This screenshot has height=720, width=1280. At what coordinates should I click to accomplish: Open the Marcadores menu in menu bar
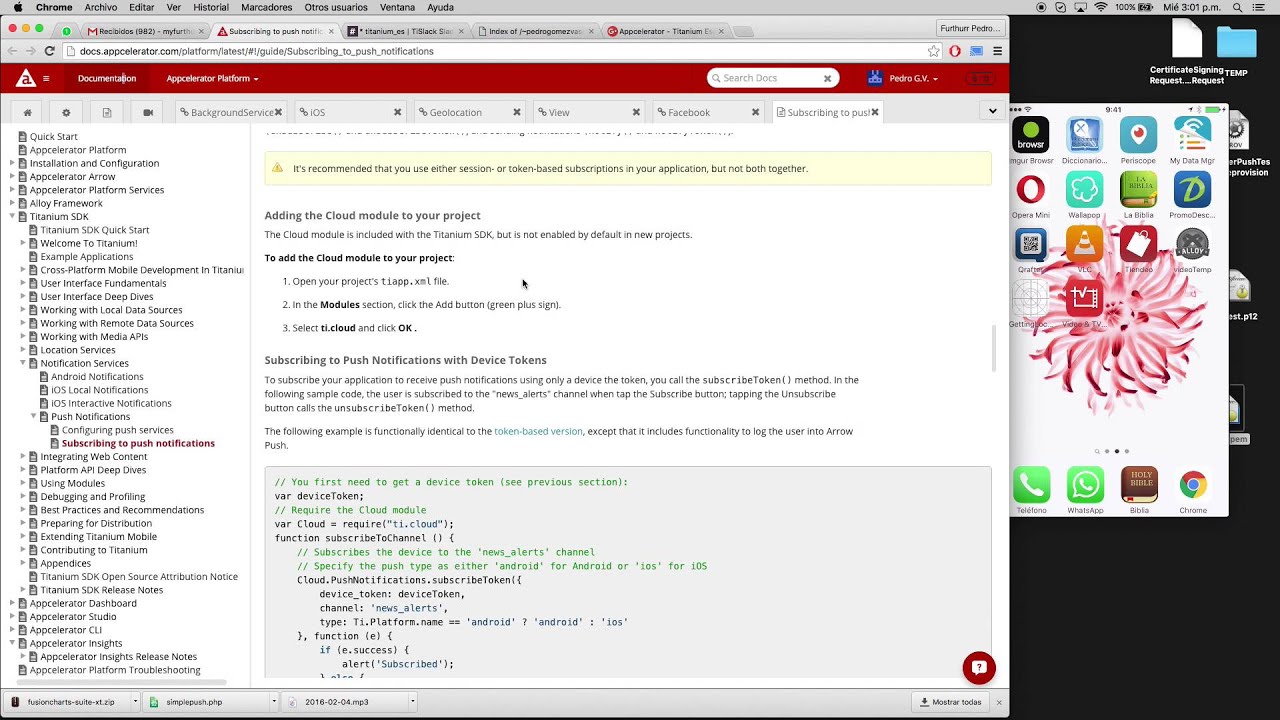(x=267, y=7)
